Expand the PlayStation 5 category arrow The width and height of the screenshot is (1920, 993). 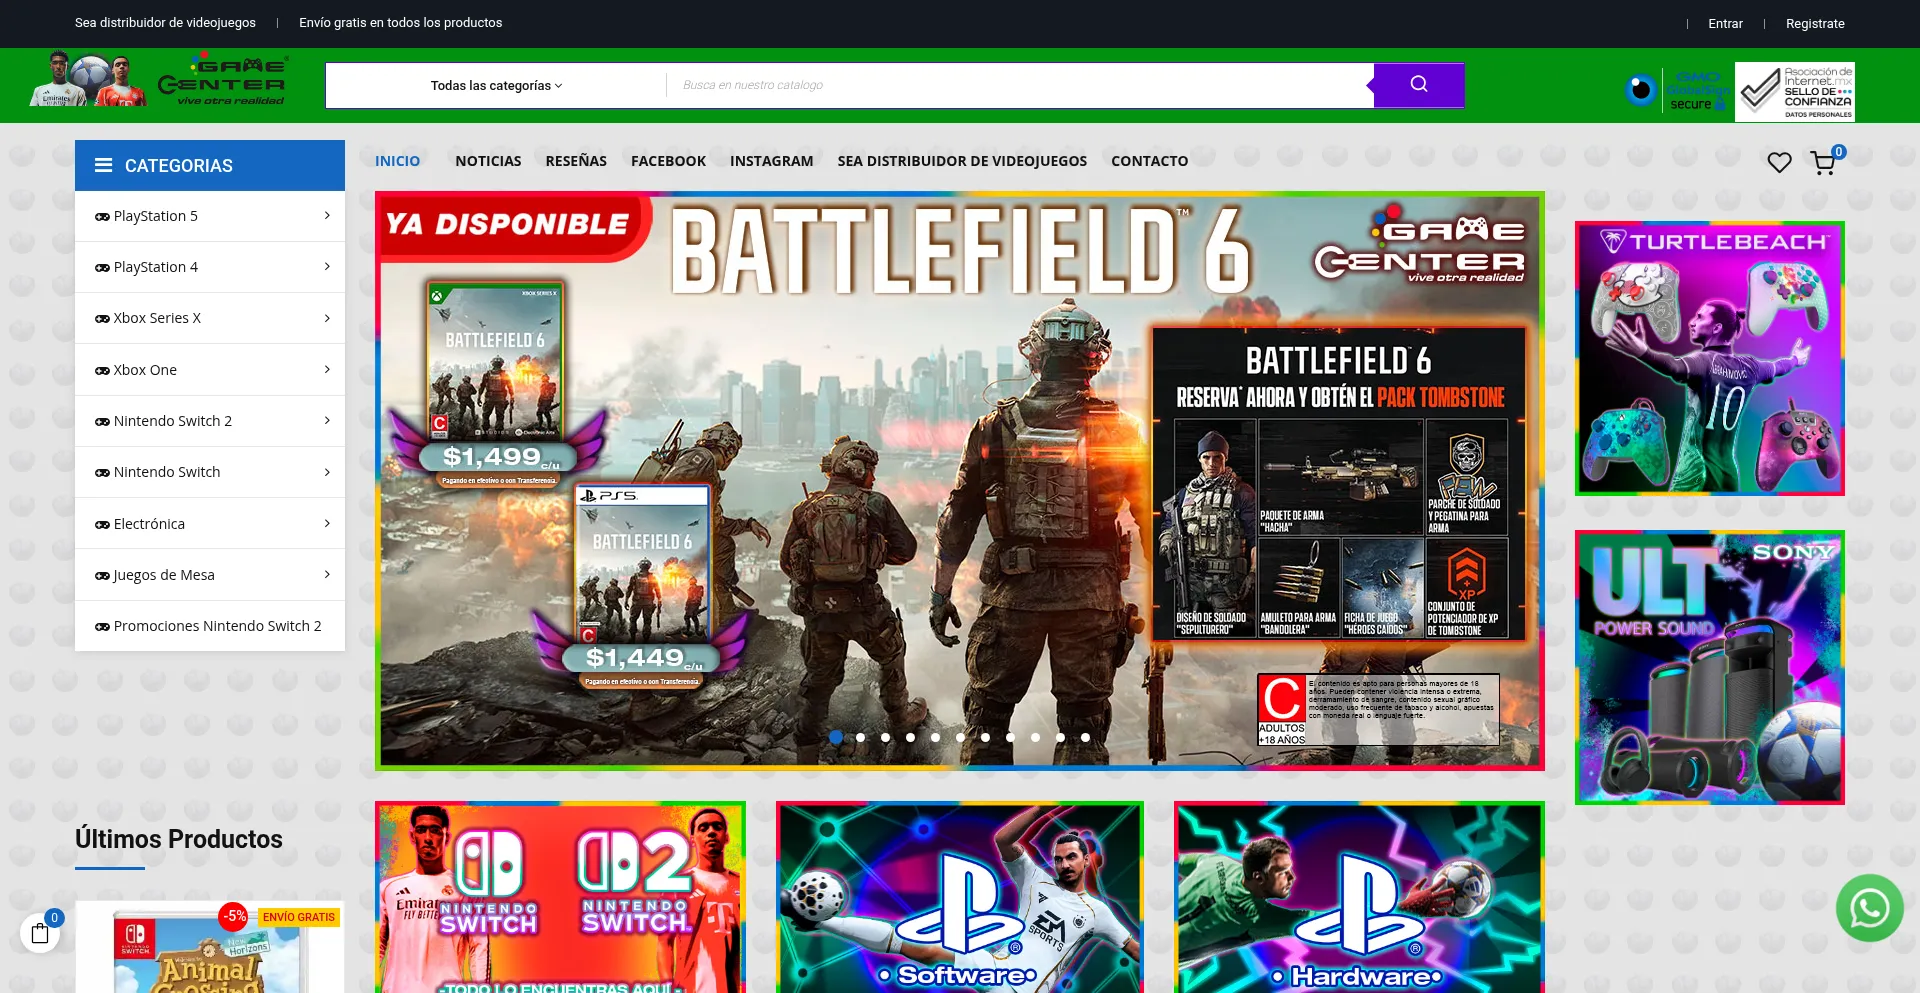[327, 216]
